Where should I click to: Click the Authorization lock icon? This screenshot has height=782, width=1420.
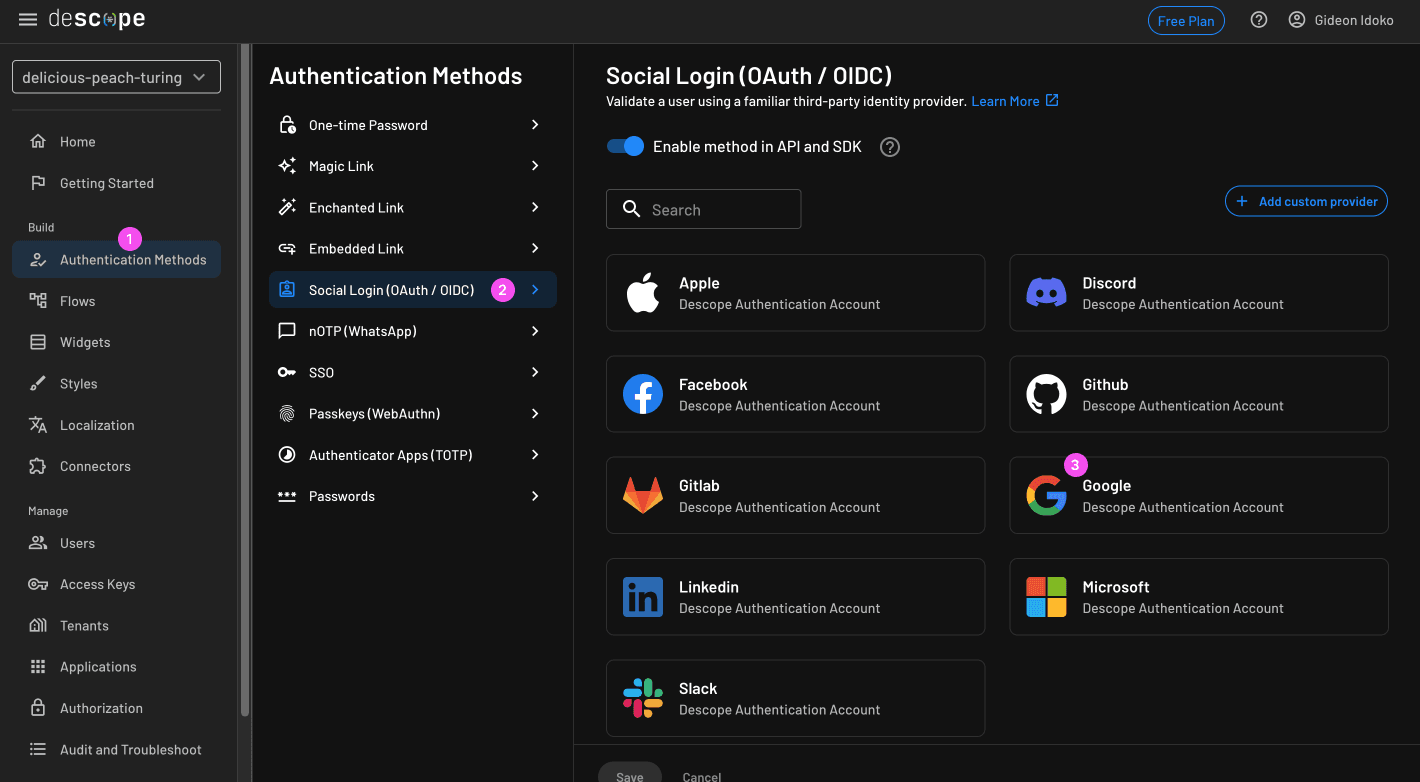(38, 708)
